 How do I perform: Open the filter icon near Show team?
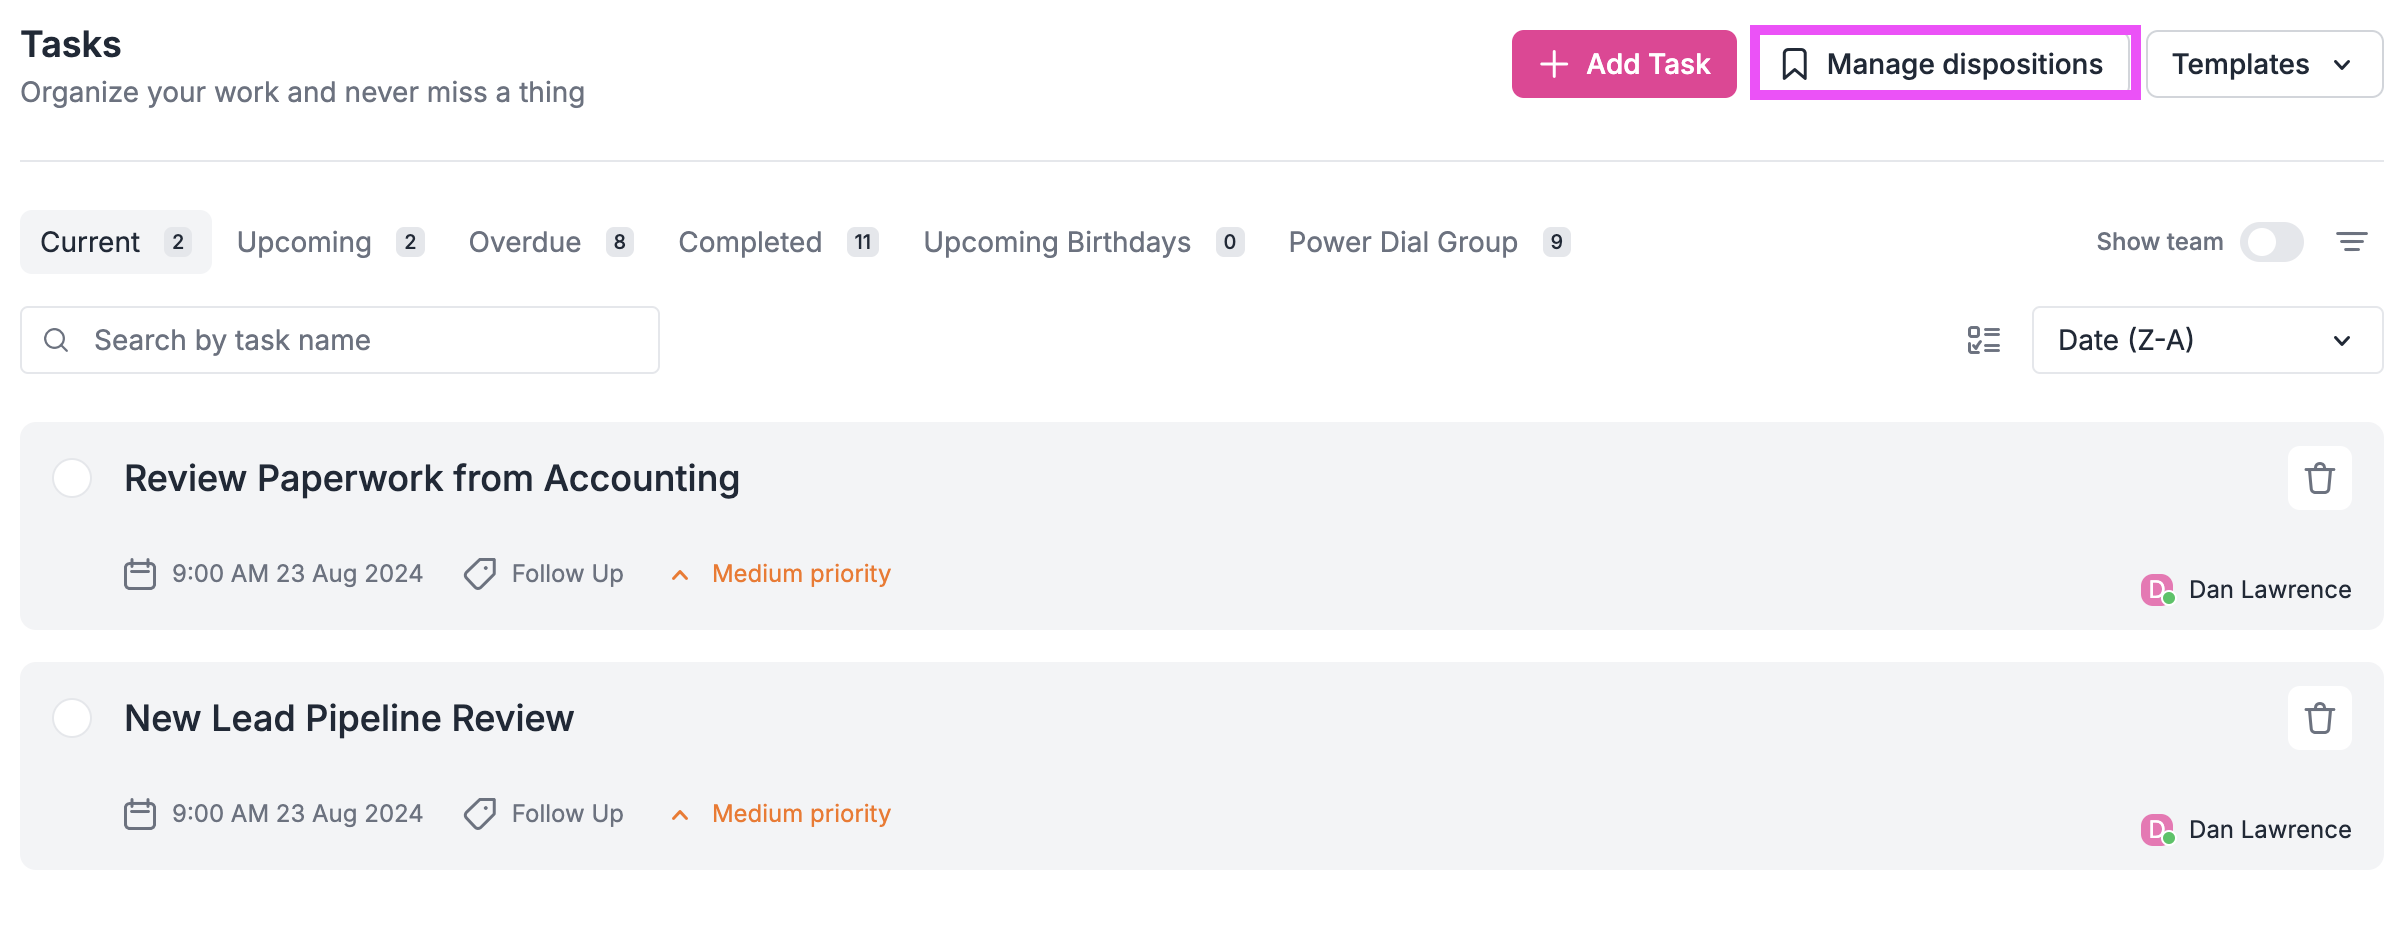(2350, 241)
